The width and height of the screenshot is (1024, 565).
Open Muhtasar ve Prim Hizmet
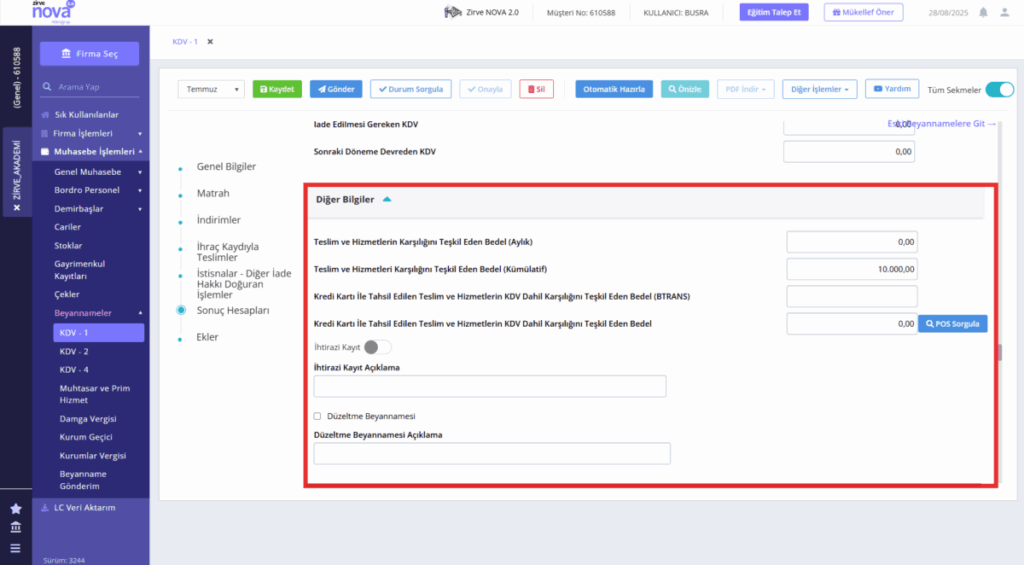95,394
